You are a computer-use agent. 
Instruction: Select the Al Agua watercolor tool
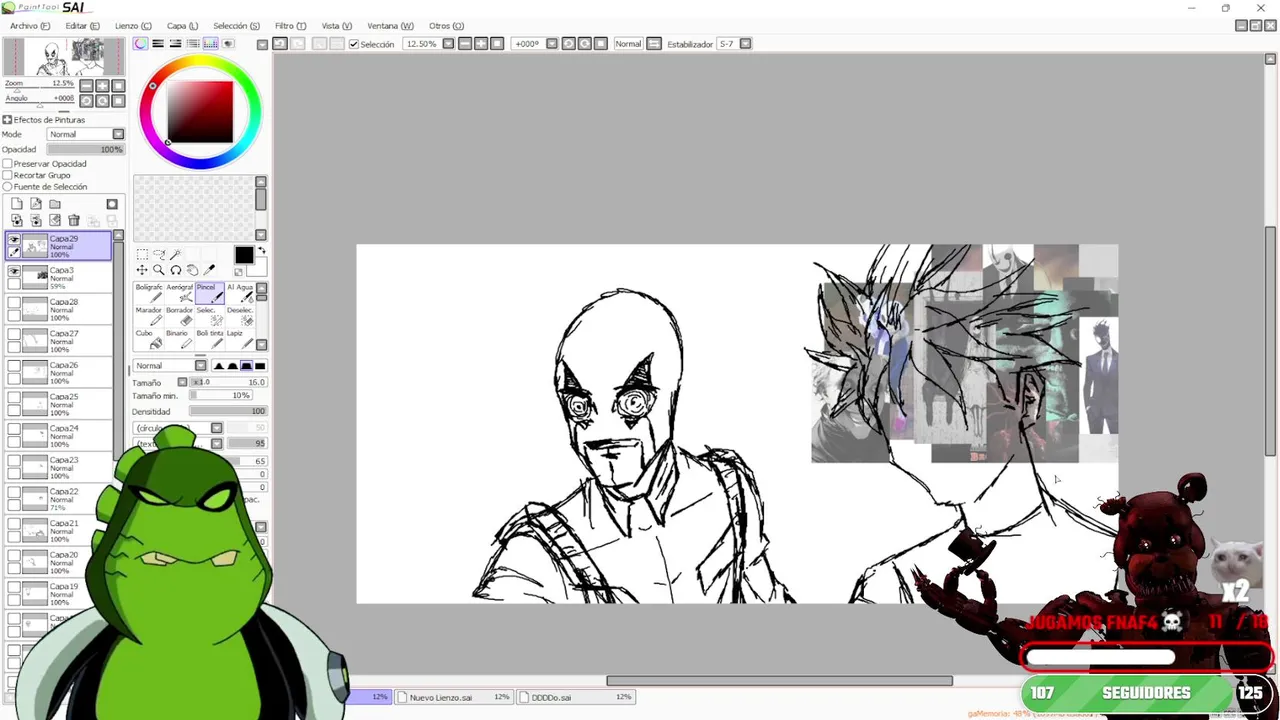coord(240,293)
